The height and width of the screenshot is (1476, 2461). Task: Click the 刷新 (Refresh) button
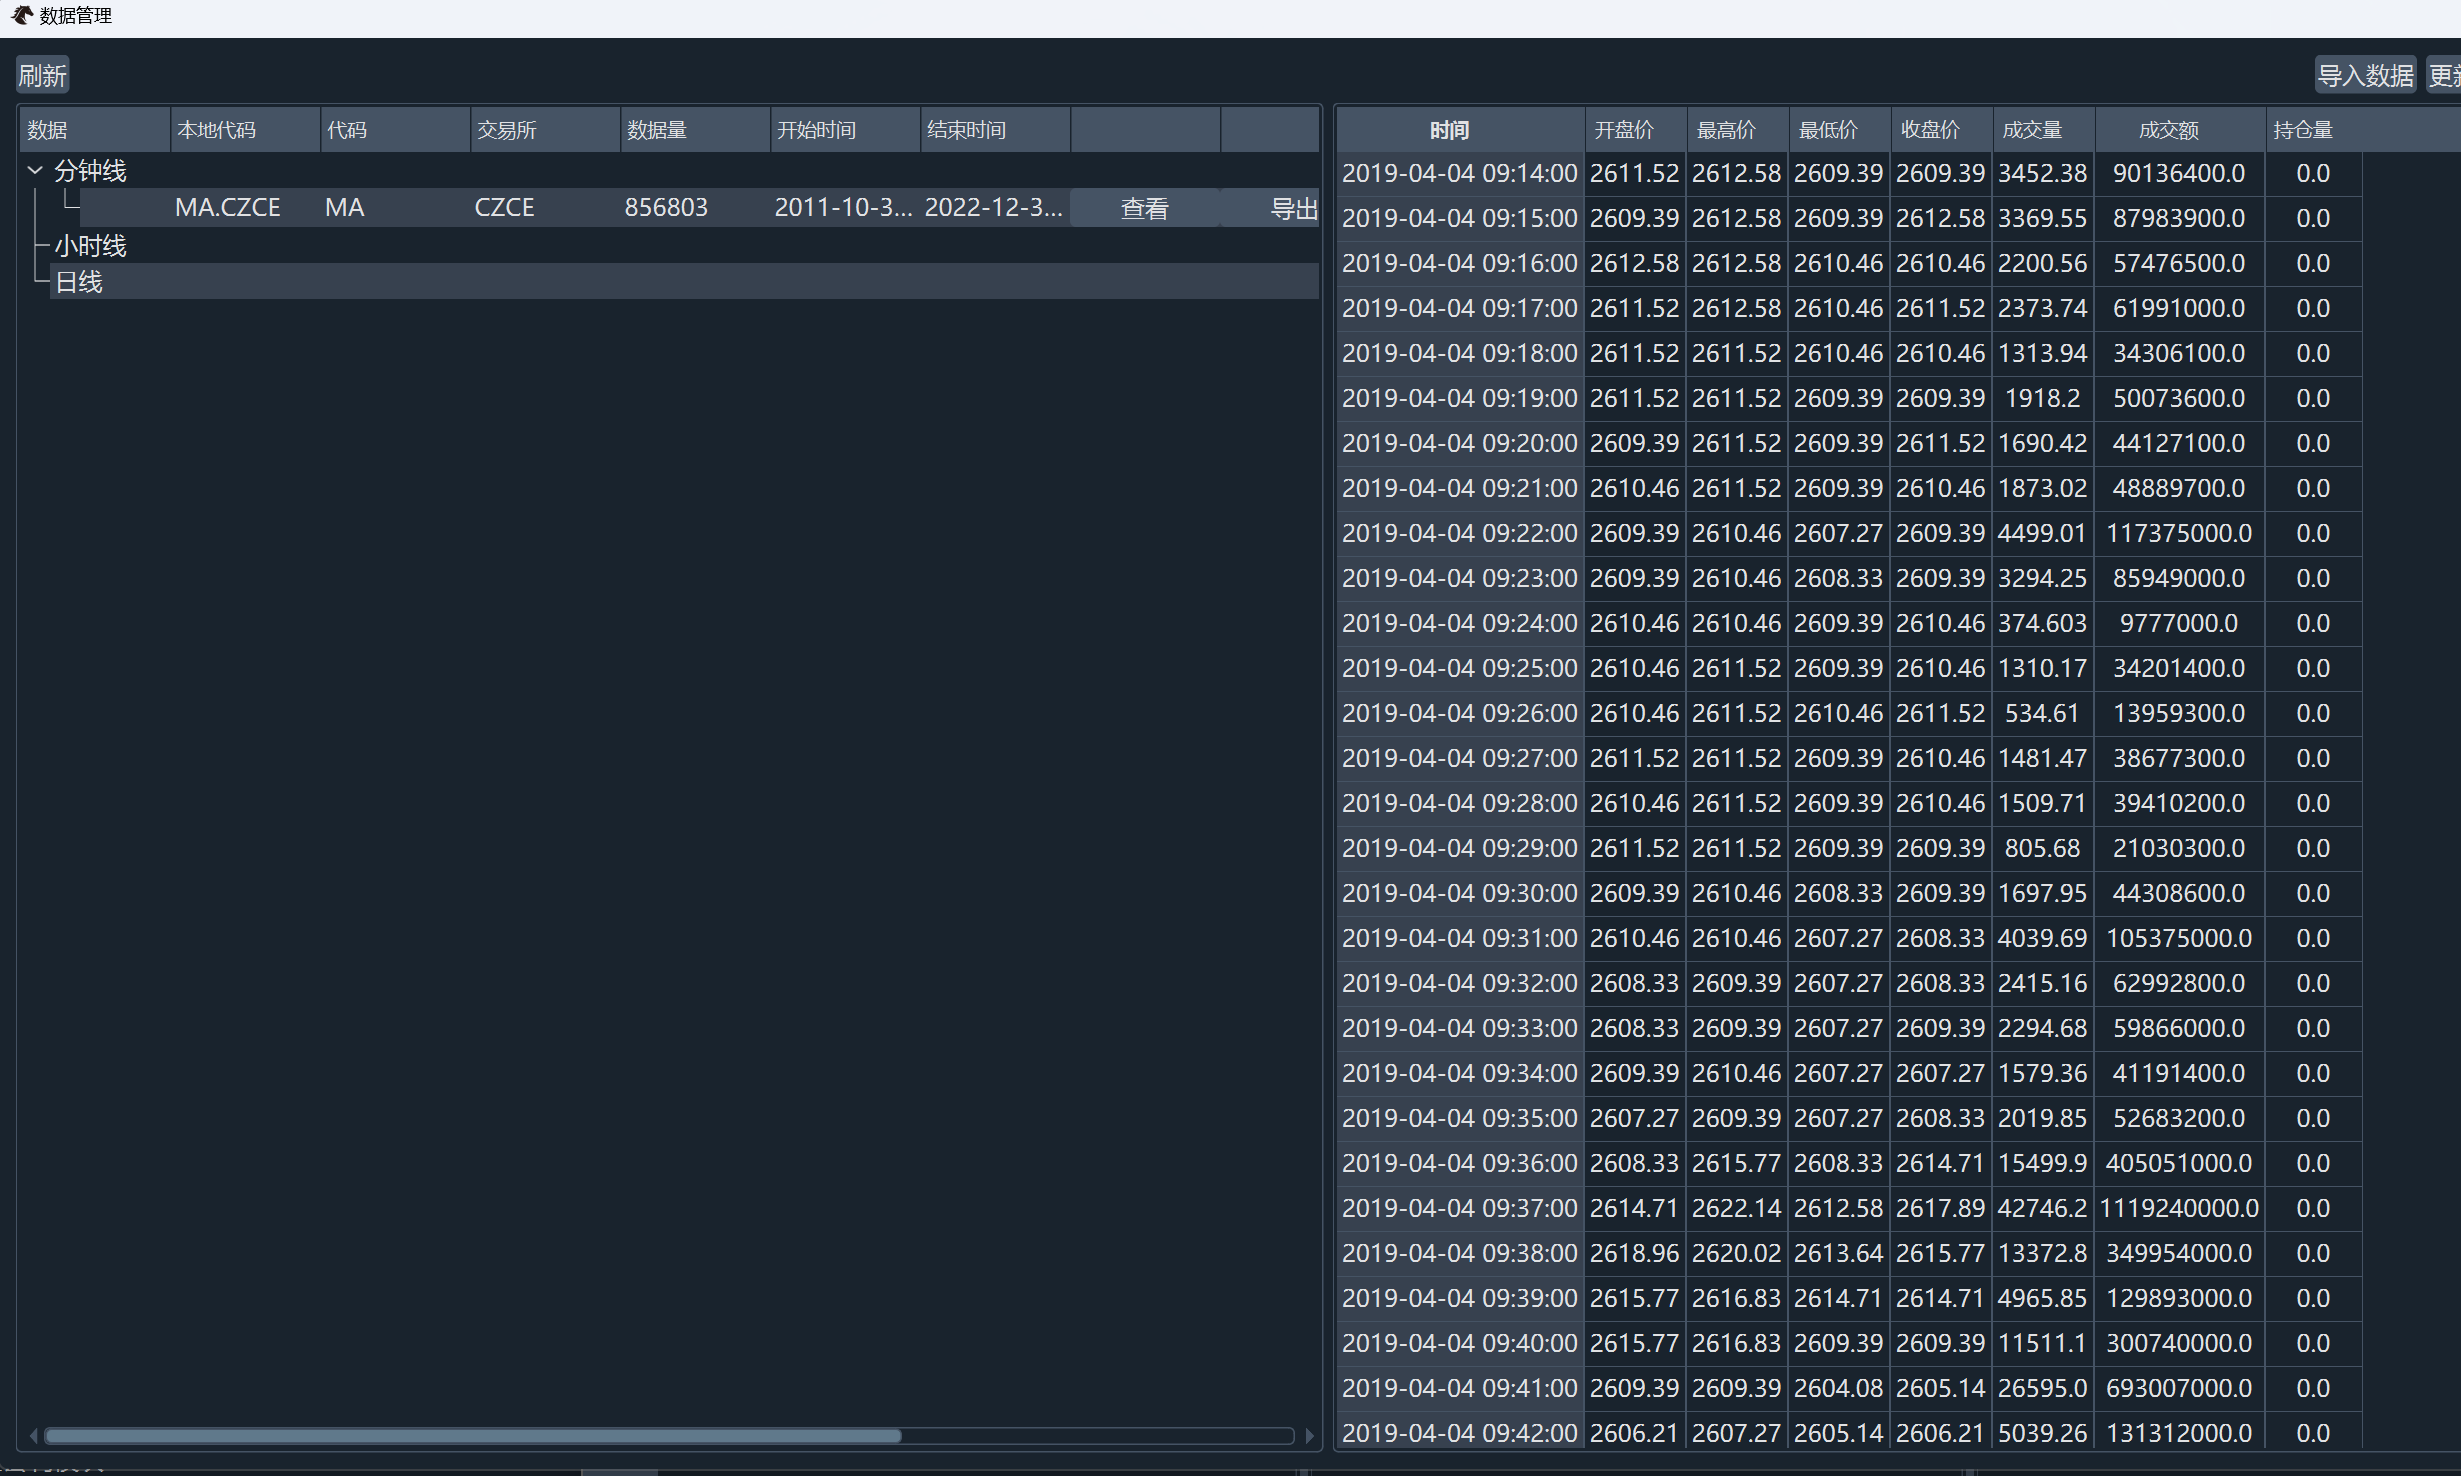point(44,76)
